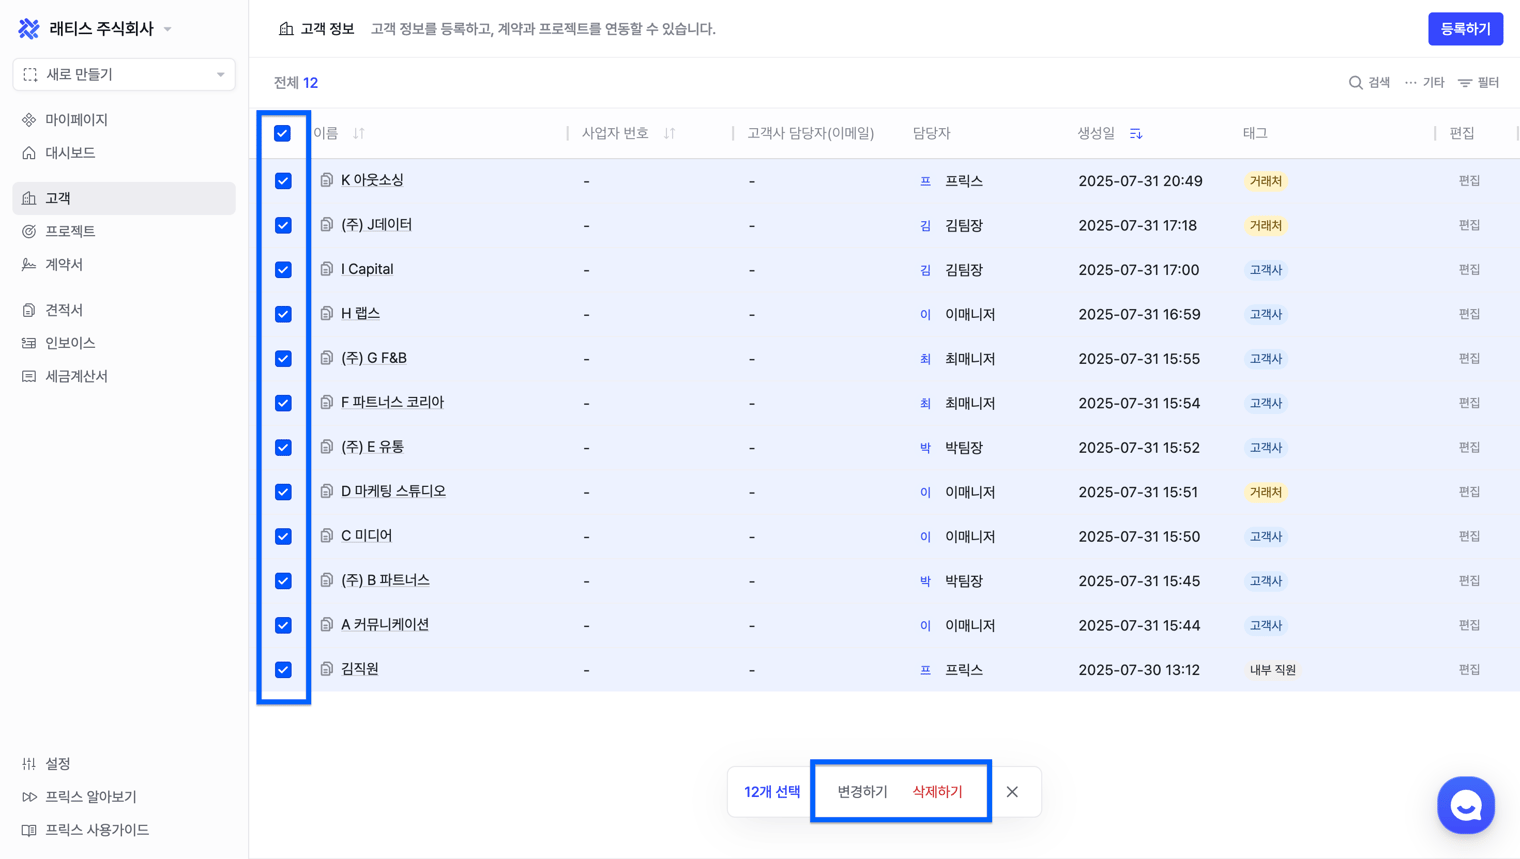The height and width of the screenshot is (859, 1520).
Task: Uncheck the I Capital row checkbox
Action: pyautogui.click(x=283, y=270)
